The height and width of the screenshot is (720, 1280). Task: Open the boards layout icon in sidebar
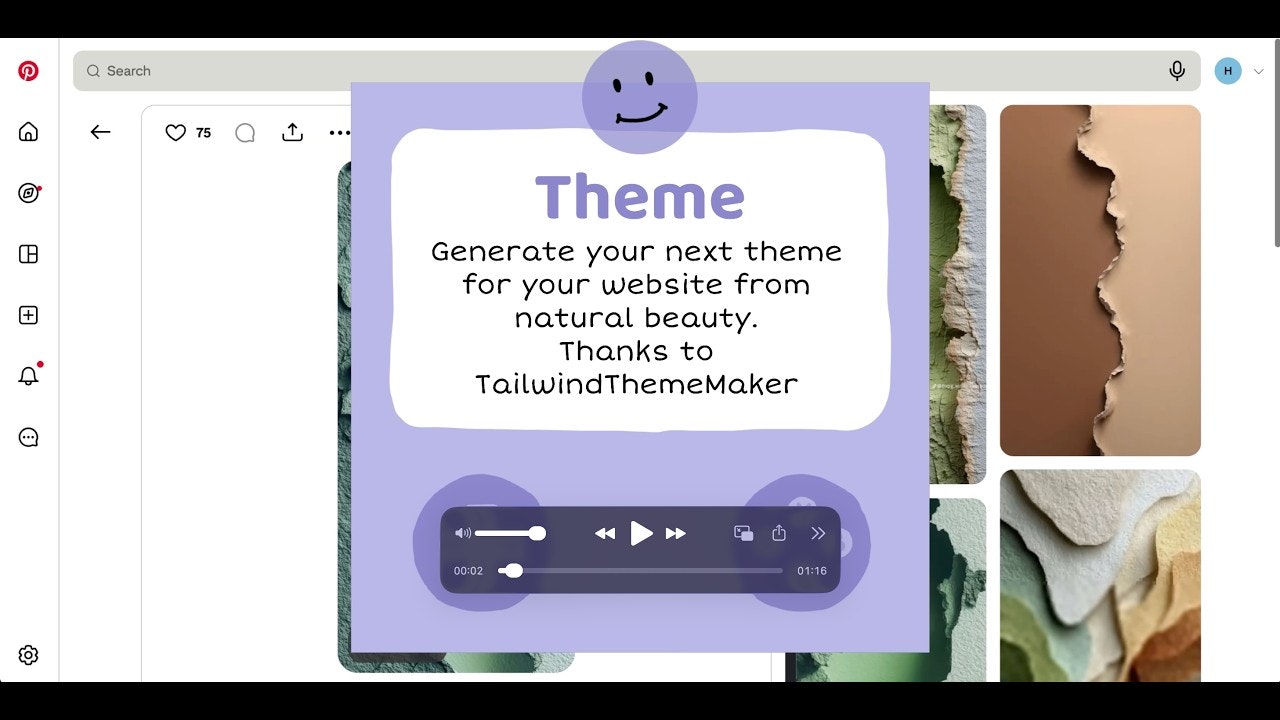click(x=28, y=254)
